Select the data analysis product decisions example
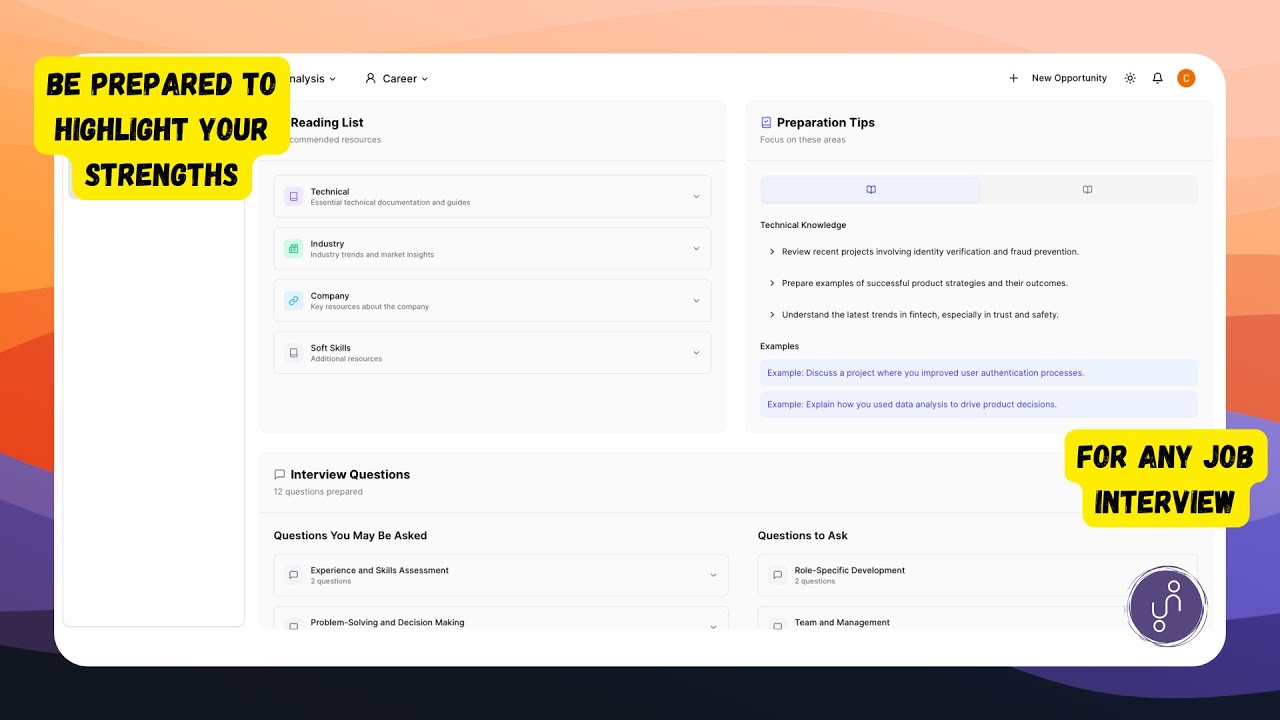Viewport: 1280px width, 720px height. (x=979, y=404)
